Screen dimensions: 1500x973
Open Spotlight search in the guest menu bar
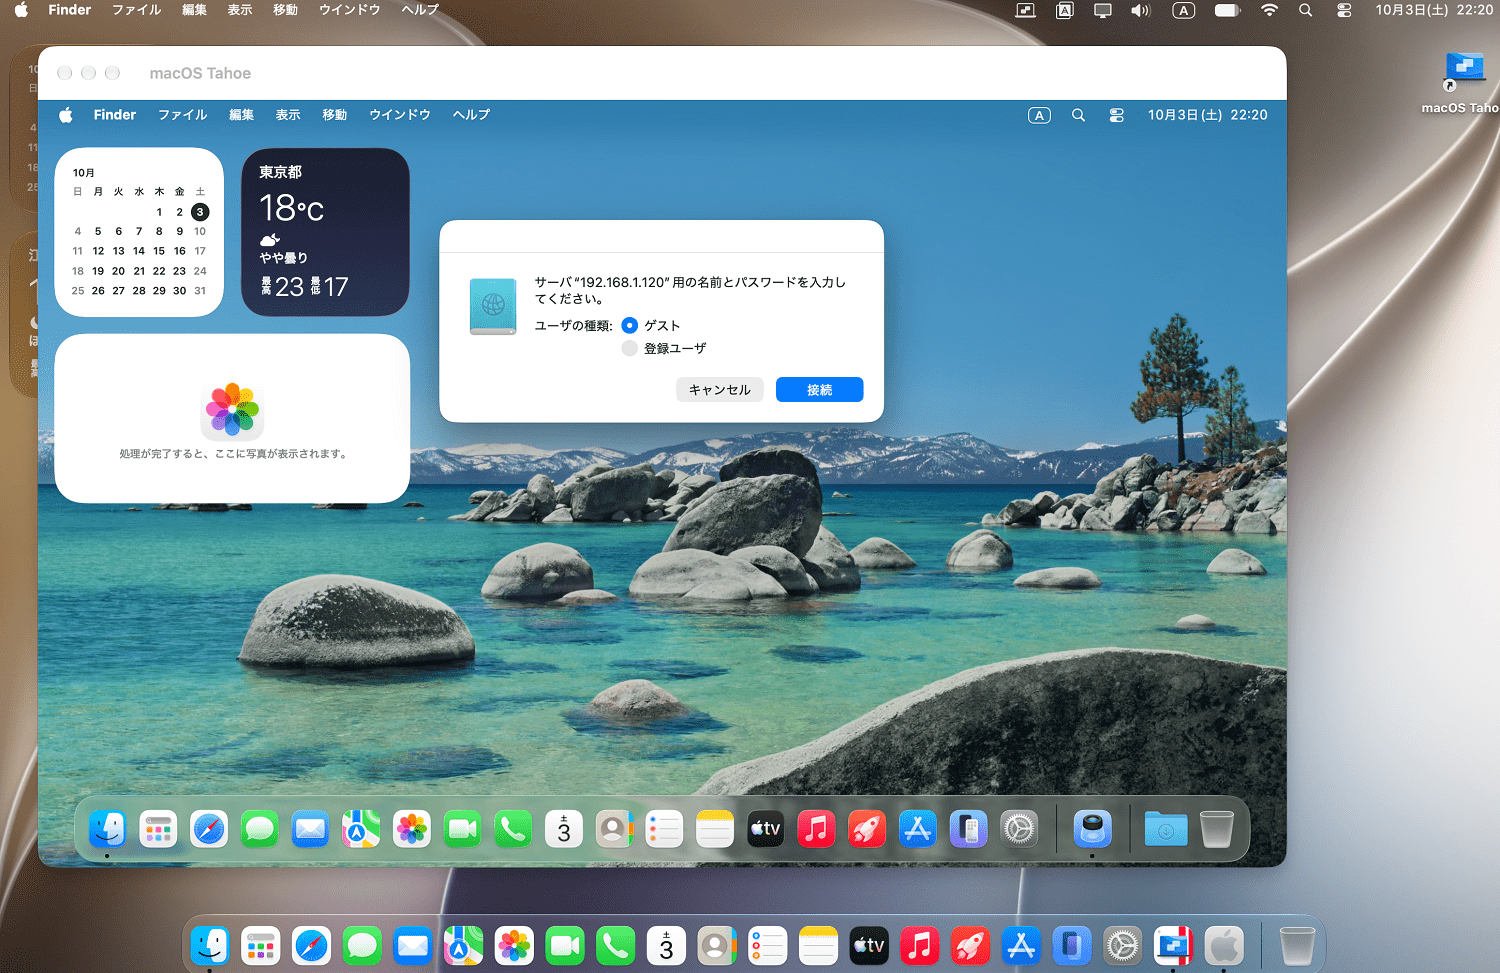1078,115
